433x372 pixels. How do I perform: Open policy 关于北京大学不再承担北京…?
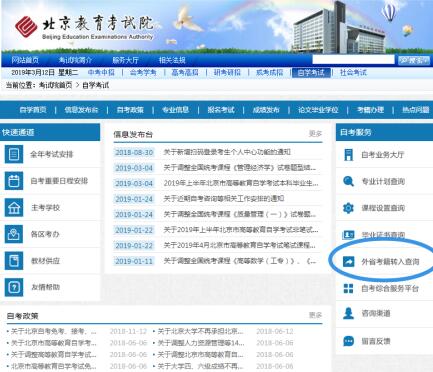coord(201,331)
